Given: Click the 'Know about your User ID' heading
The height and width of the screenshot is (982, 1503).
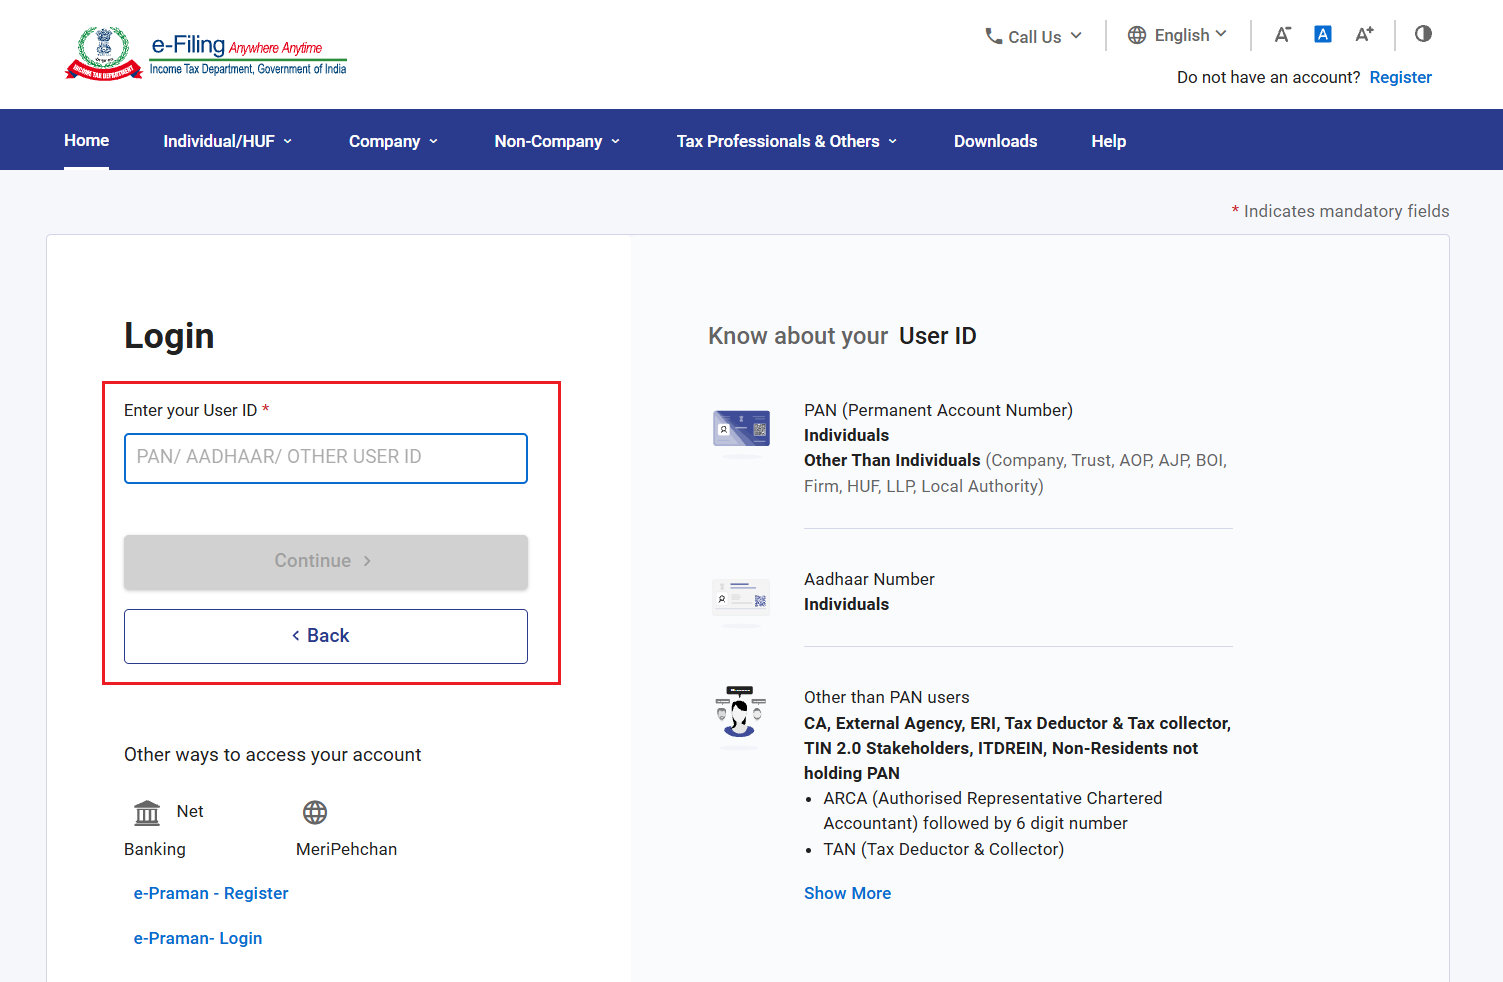Looking at the screenshot, I should click(x=842, y=336).
